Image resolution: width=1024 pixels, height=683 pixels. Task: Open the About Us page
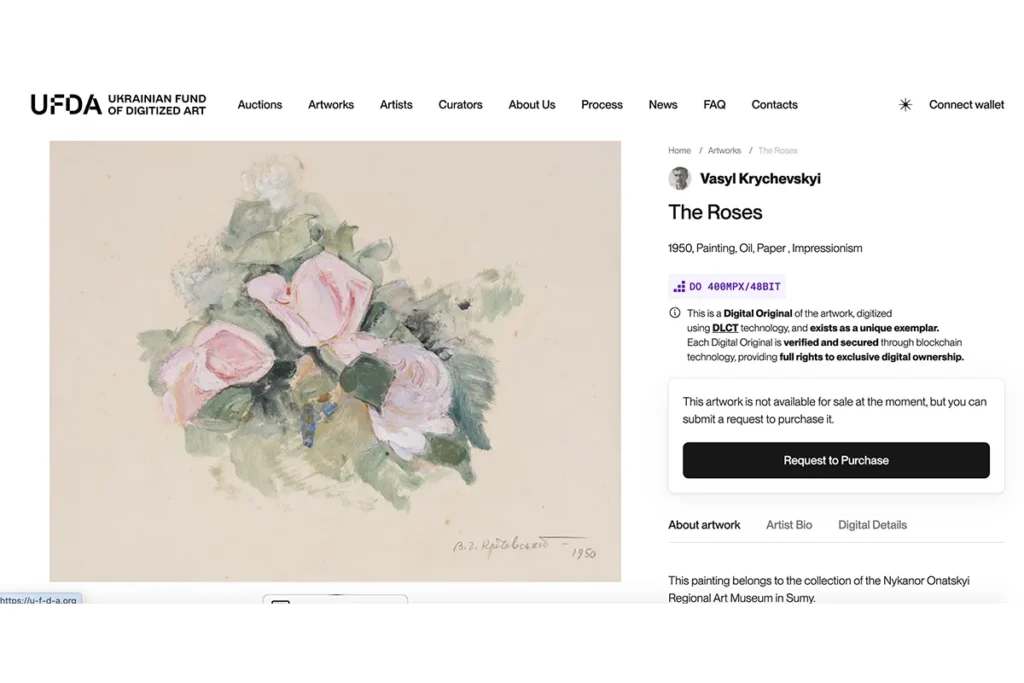point(532,105)
